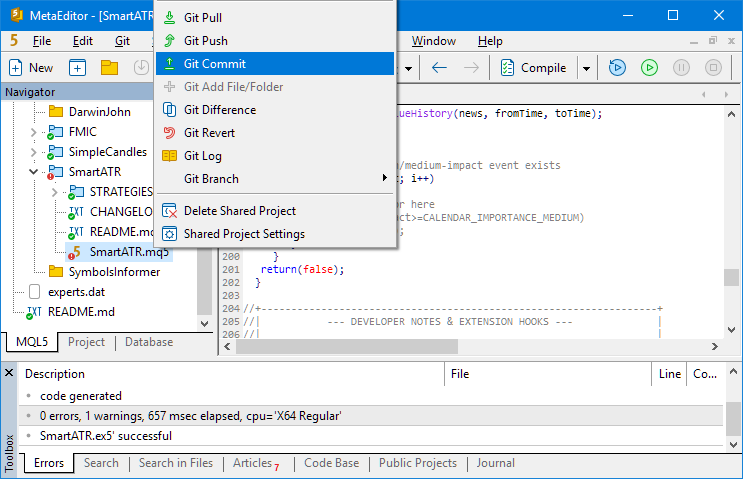Expand the Git Branch submenu
This screenshot has height=479, width=743.
(x=275, y=179)
